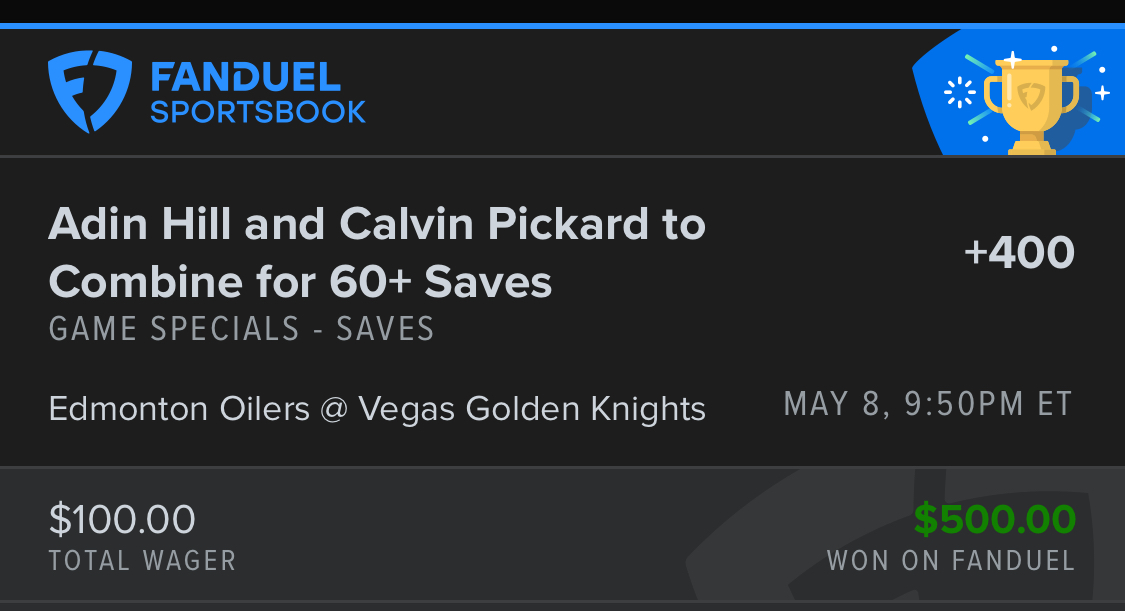Image resolution: width=1125 pixels, height=611 pixels.
Task: Click the blue bar at the top
Action: tap(562, 26)
